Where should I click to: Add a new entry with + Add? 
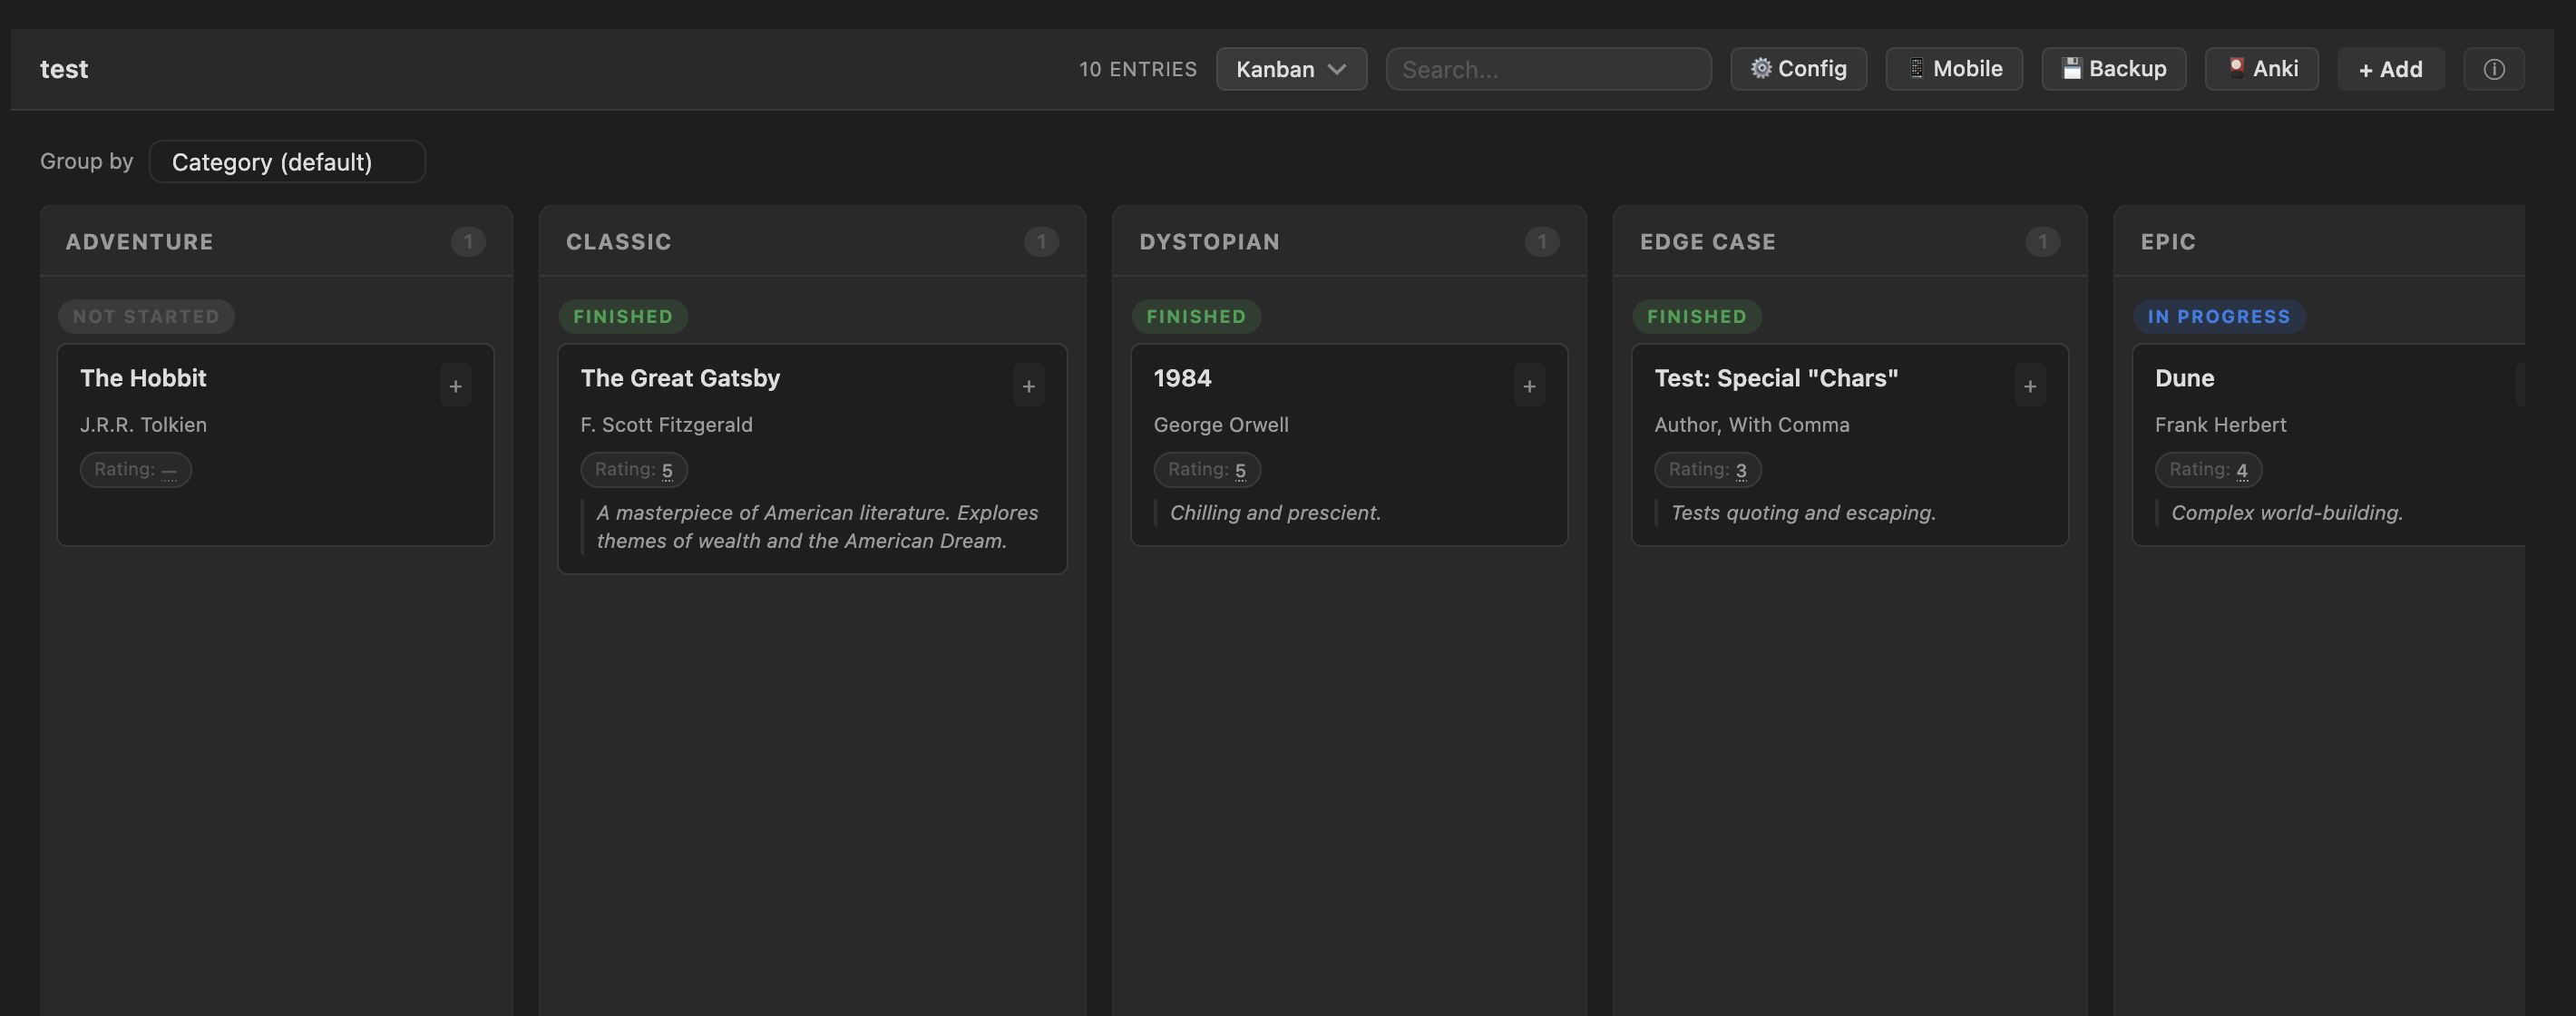[2390, 69]
